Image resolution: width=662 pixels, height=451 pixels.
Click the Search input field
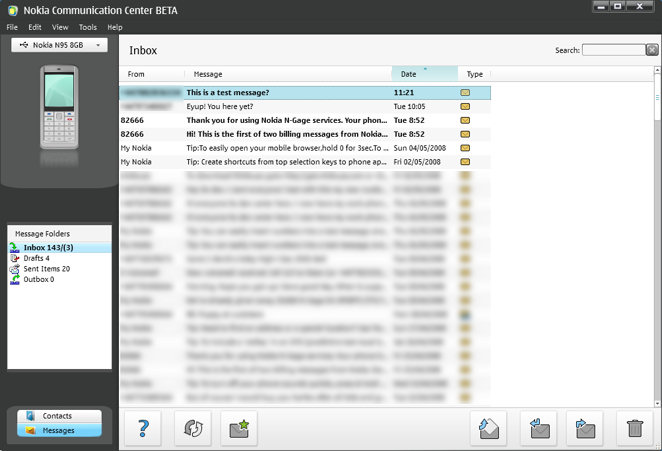(612, 50)
